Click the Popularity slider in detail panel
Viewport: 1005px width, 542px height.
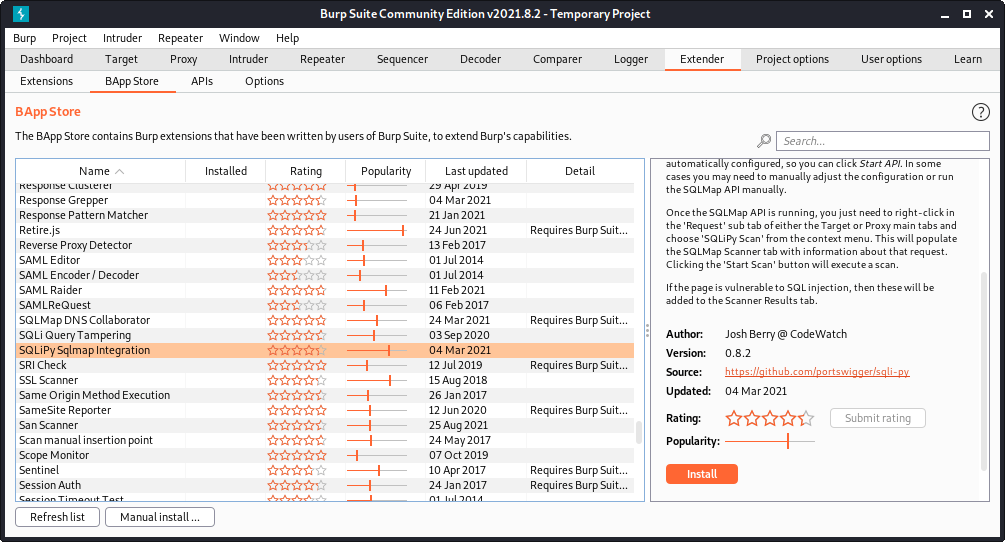pyautogui.click(x=770, y=441)
